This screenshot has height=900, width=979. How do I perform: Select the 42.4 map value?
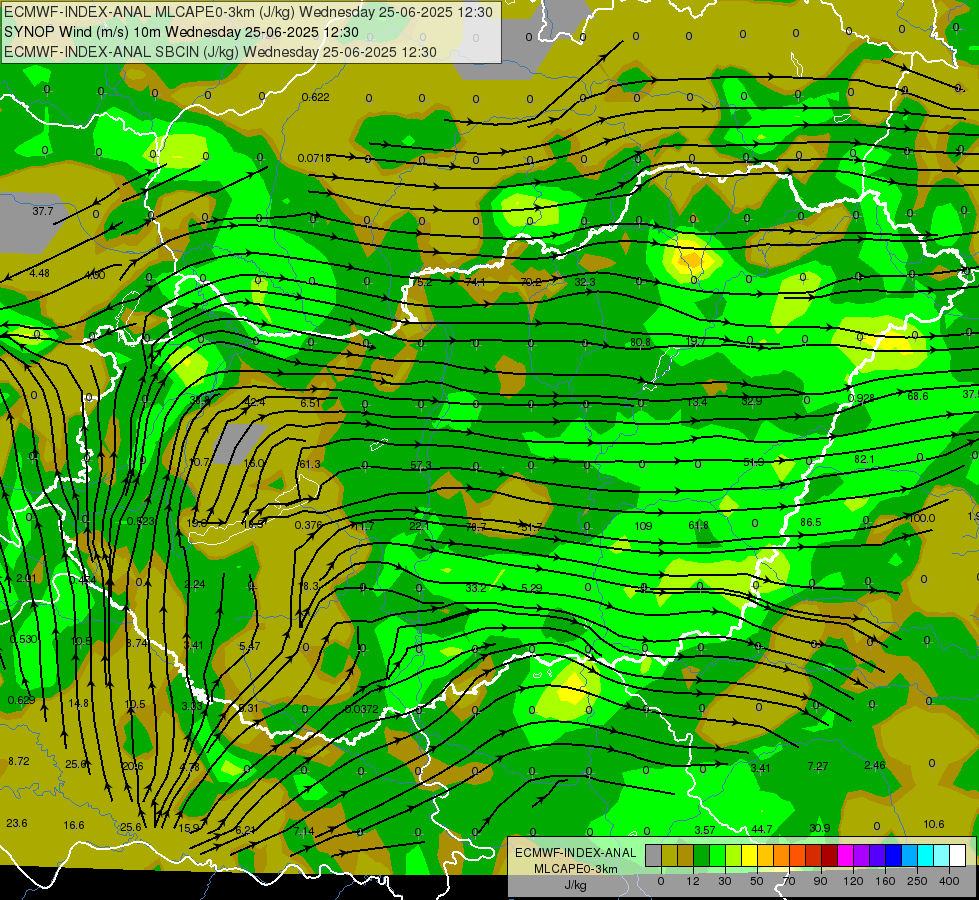tap(255, 402)
